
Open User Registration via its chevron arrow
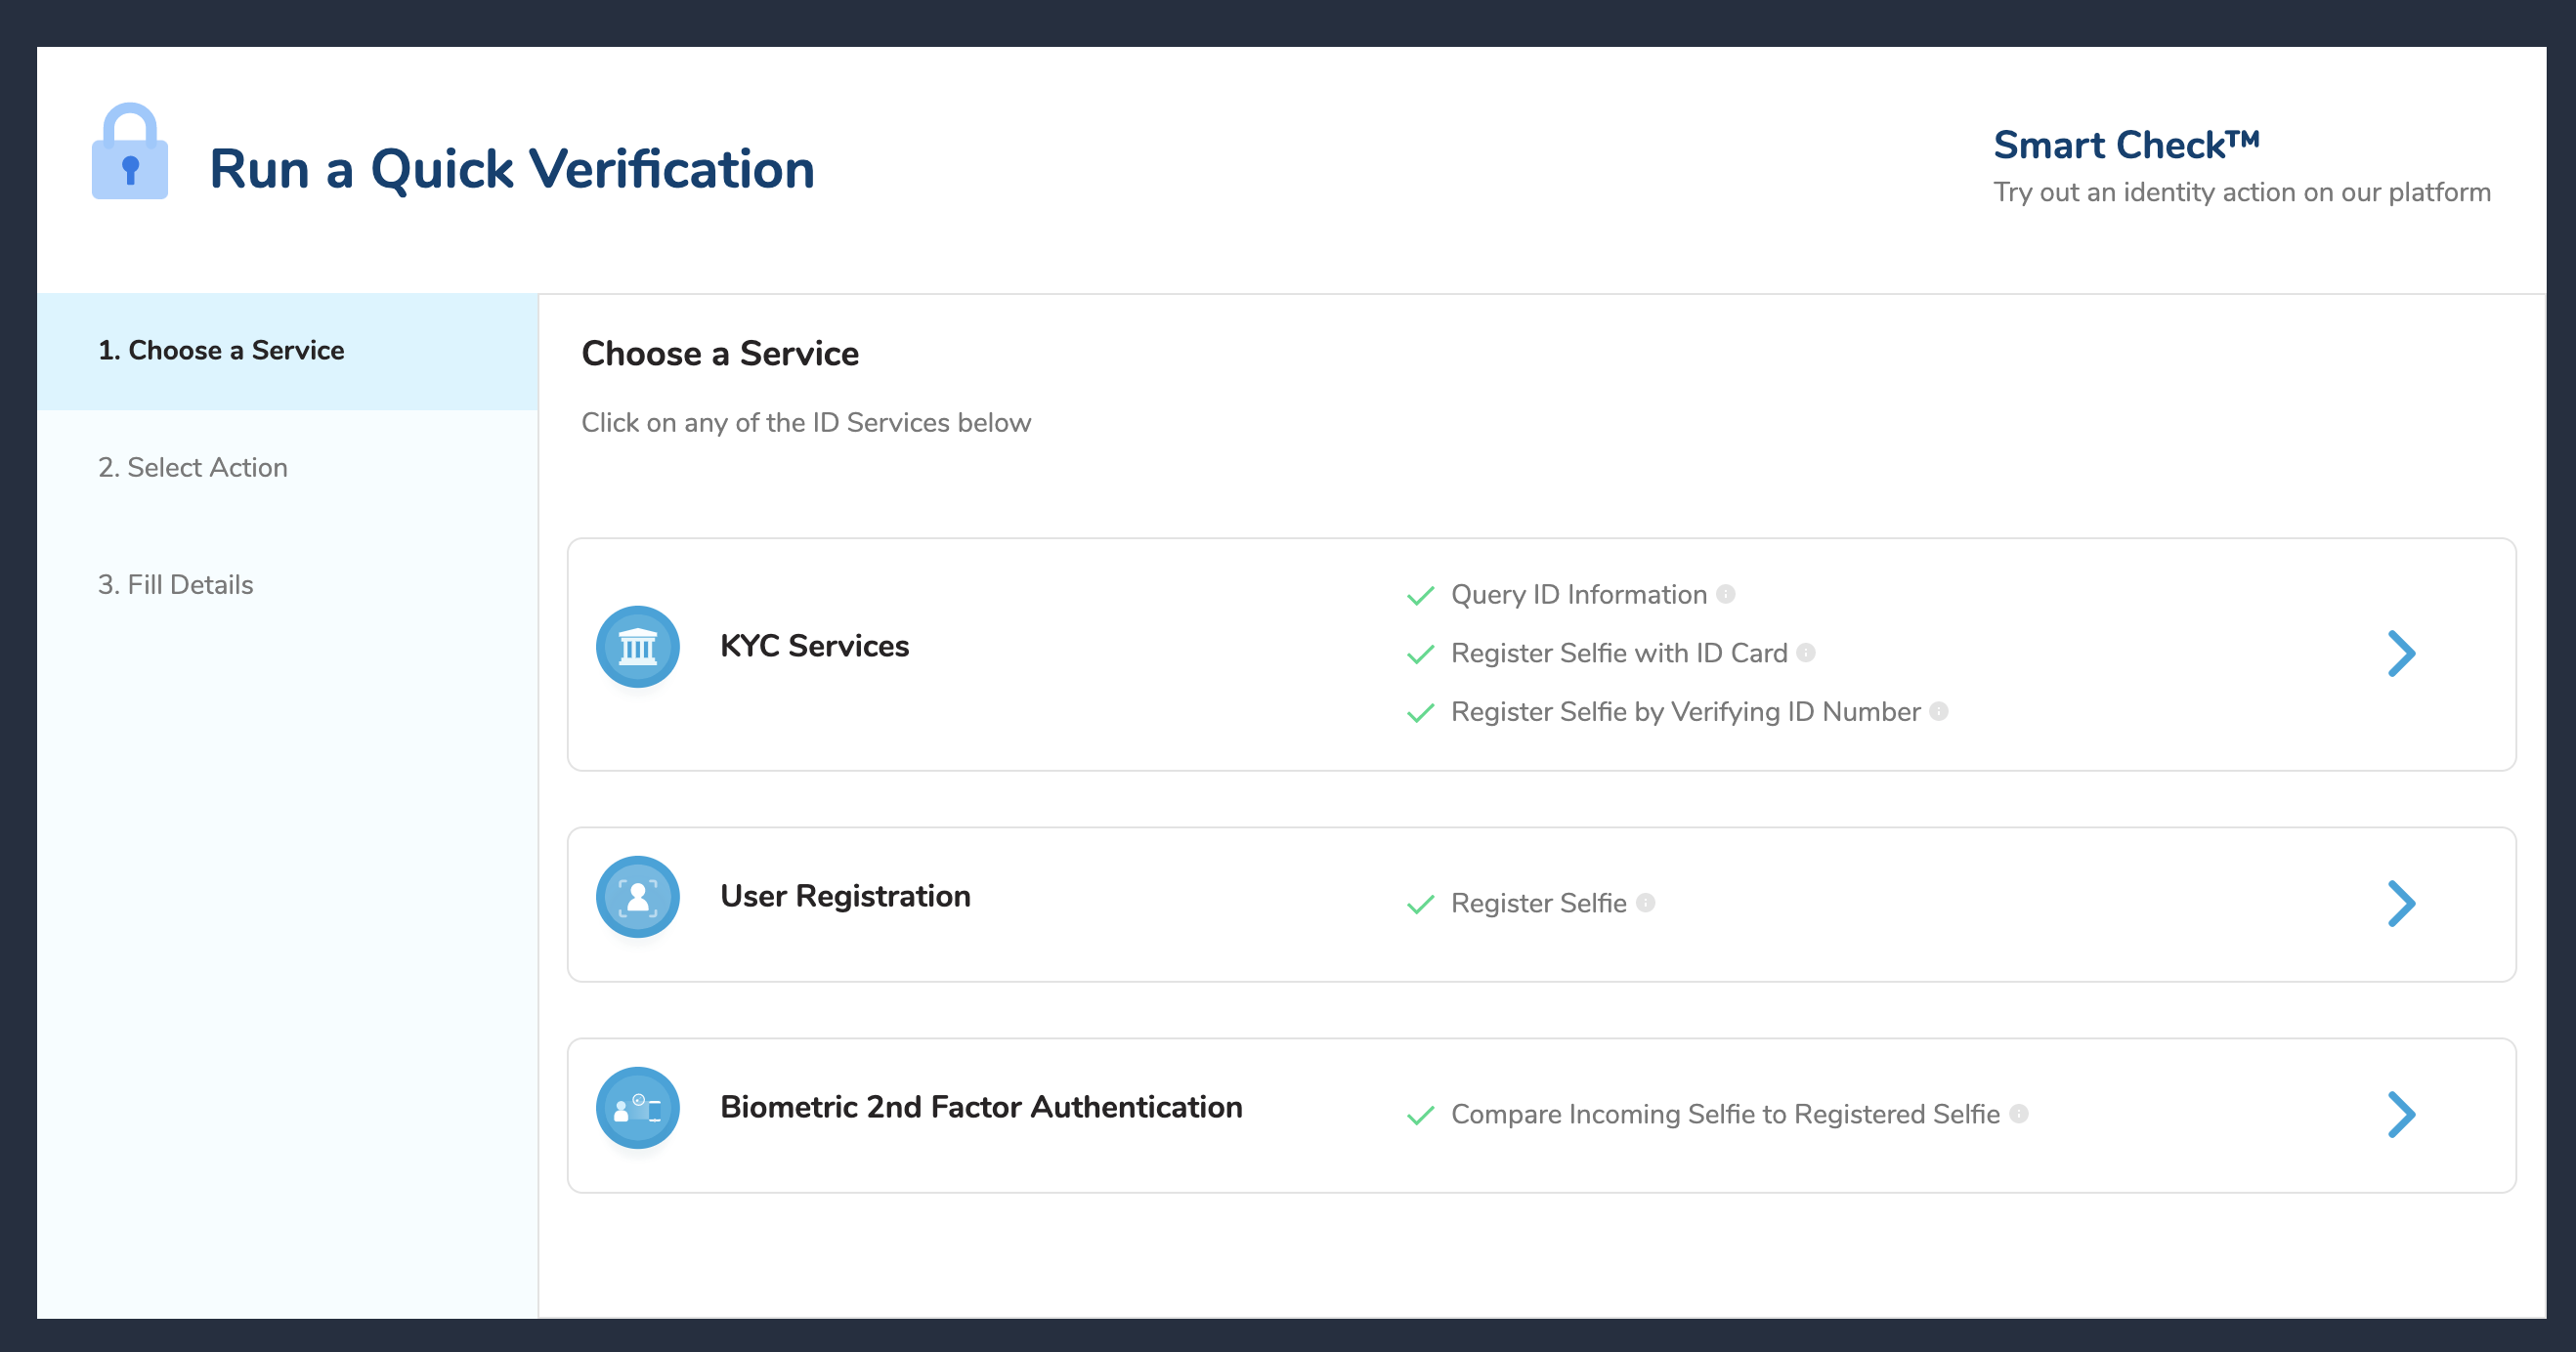click(x=2400, y=904)
